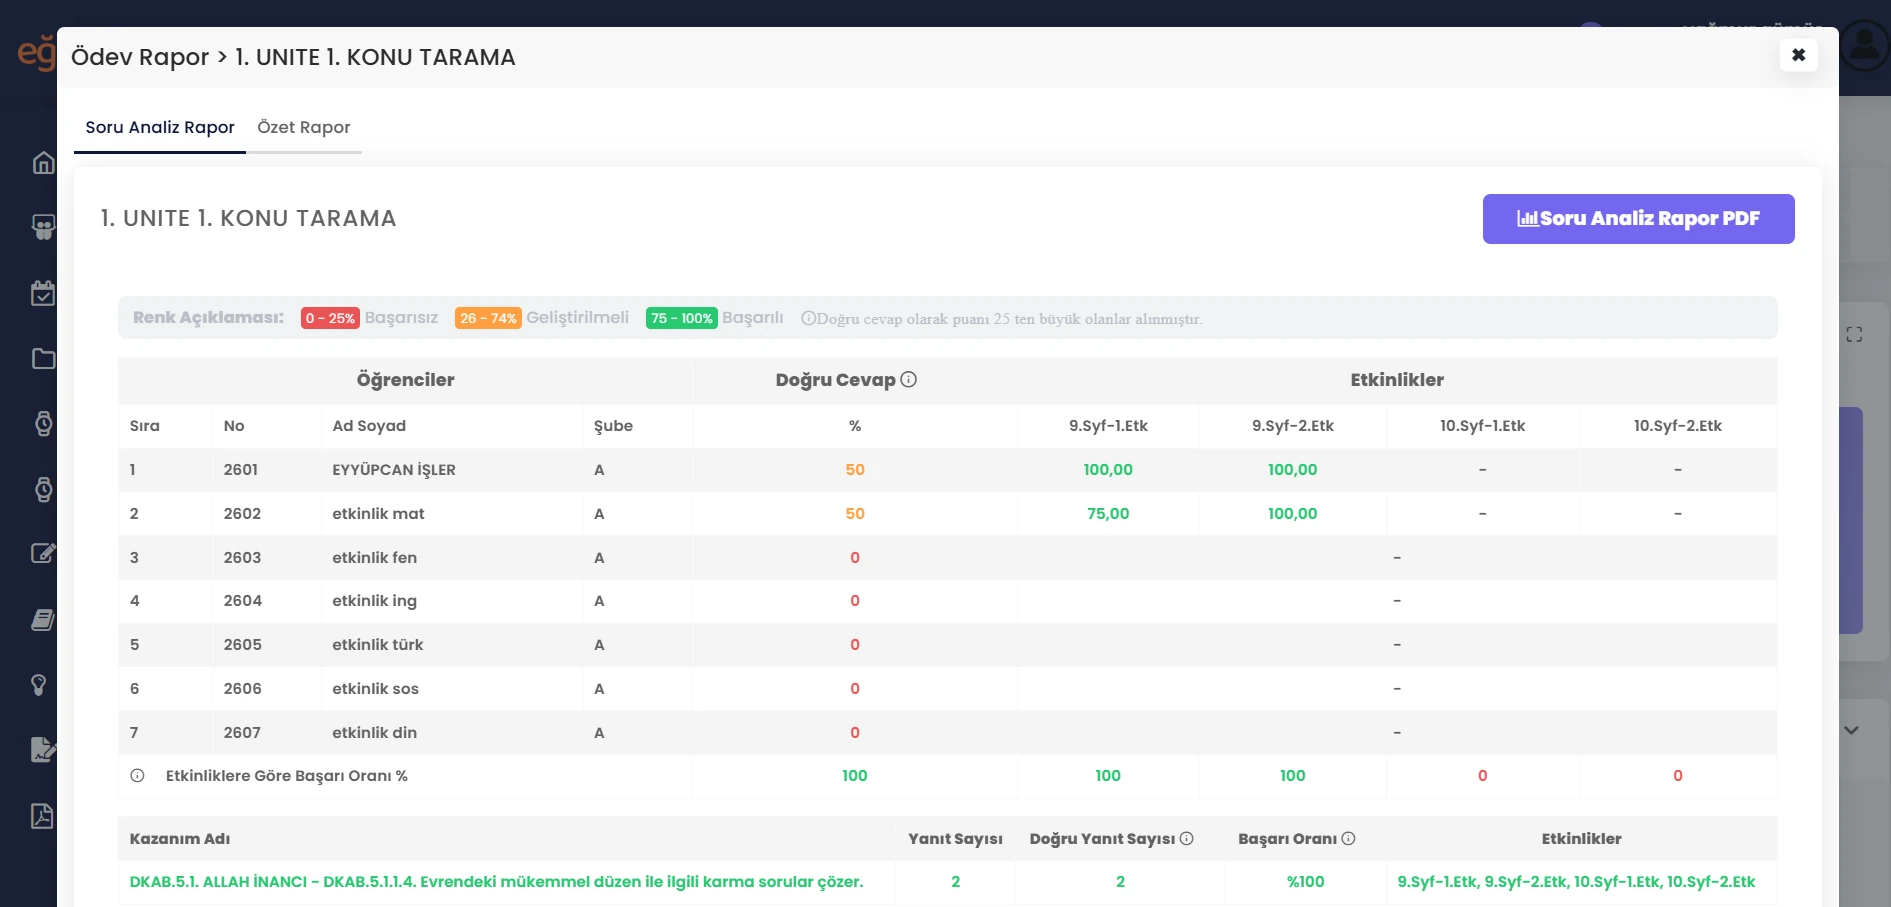Select the etkinlik mat student row

(947, 514)
